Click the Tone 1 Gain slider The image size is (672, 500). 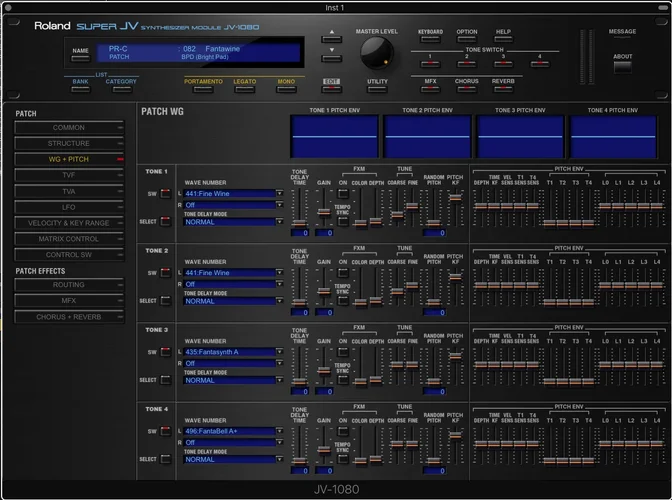tap(324, 211)
